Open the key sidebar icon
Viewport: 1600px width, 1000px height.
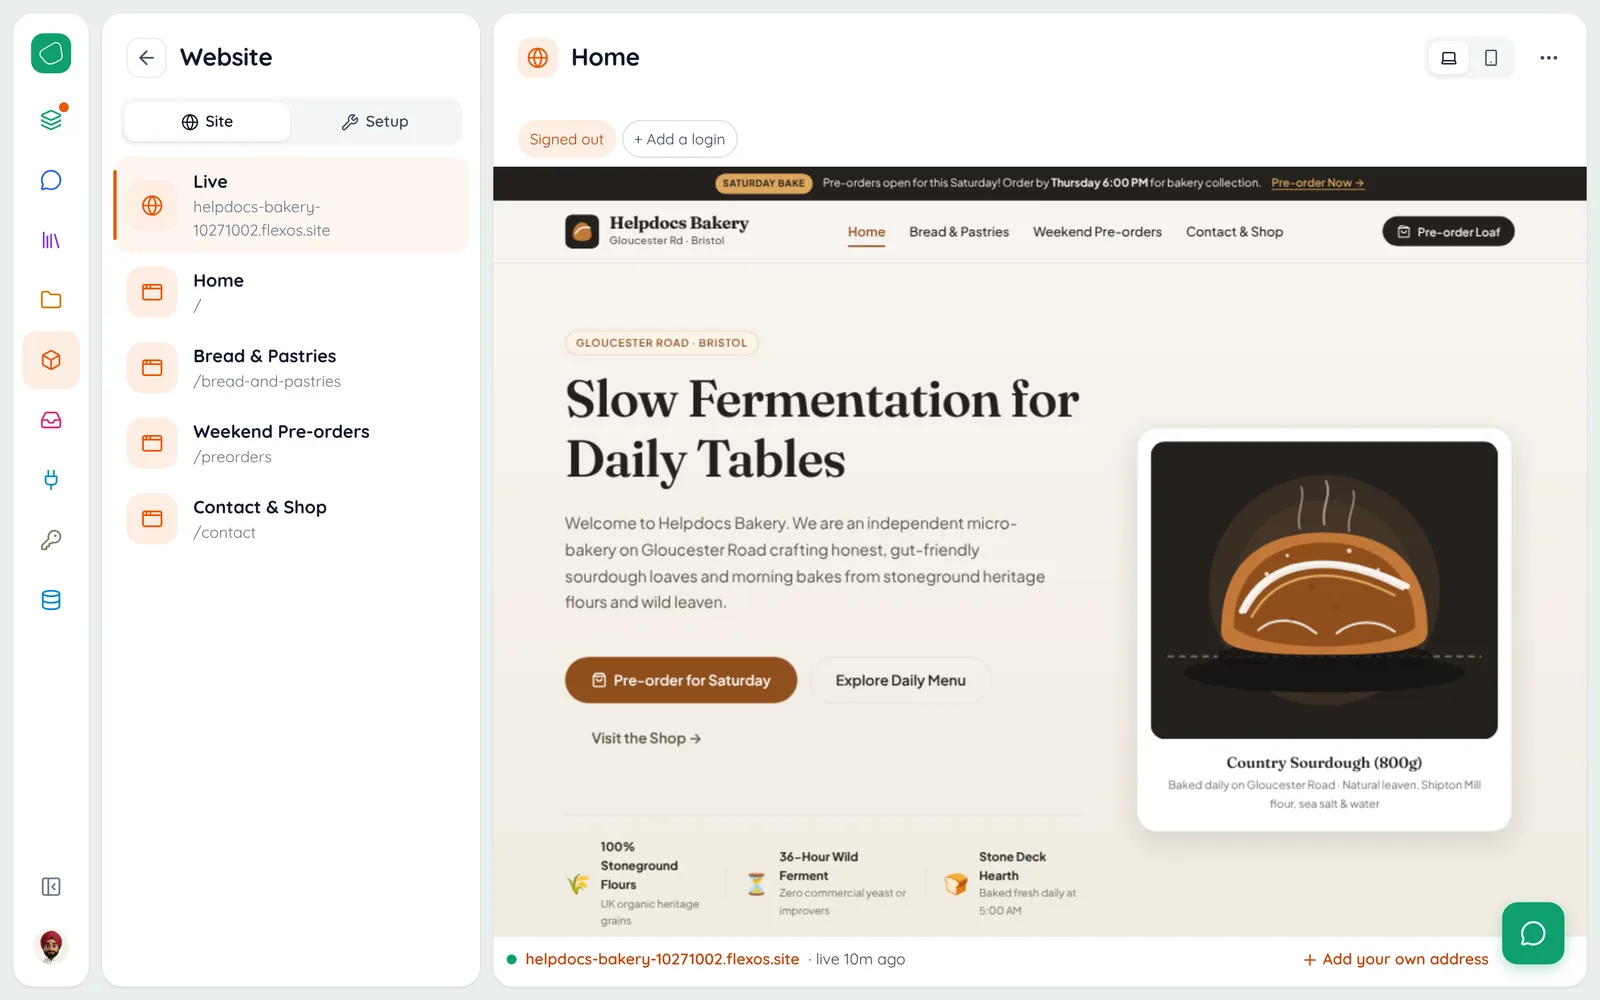point(51,540)
